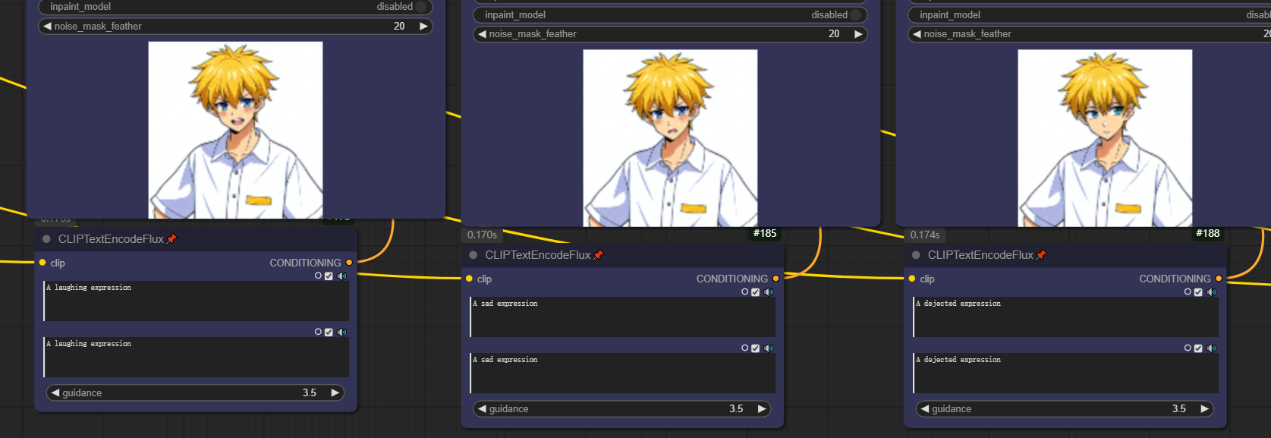Click speaker icon above first laughing expression textbox
Screen dimensions: 1271x438
[342, 276]
